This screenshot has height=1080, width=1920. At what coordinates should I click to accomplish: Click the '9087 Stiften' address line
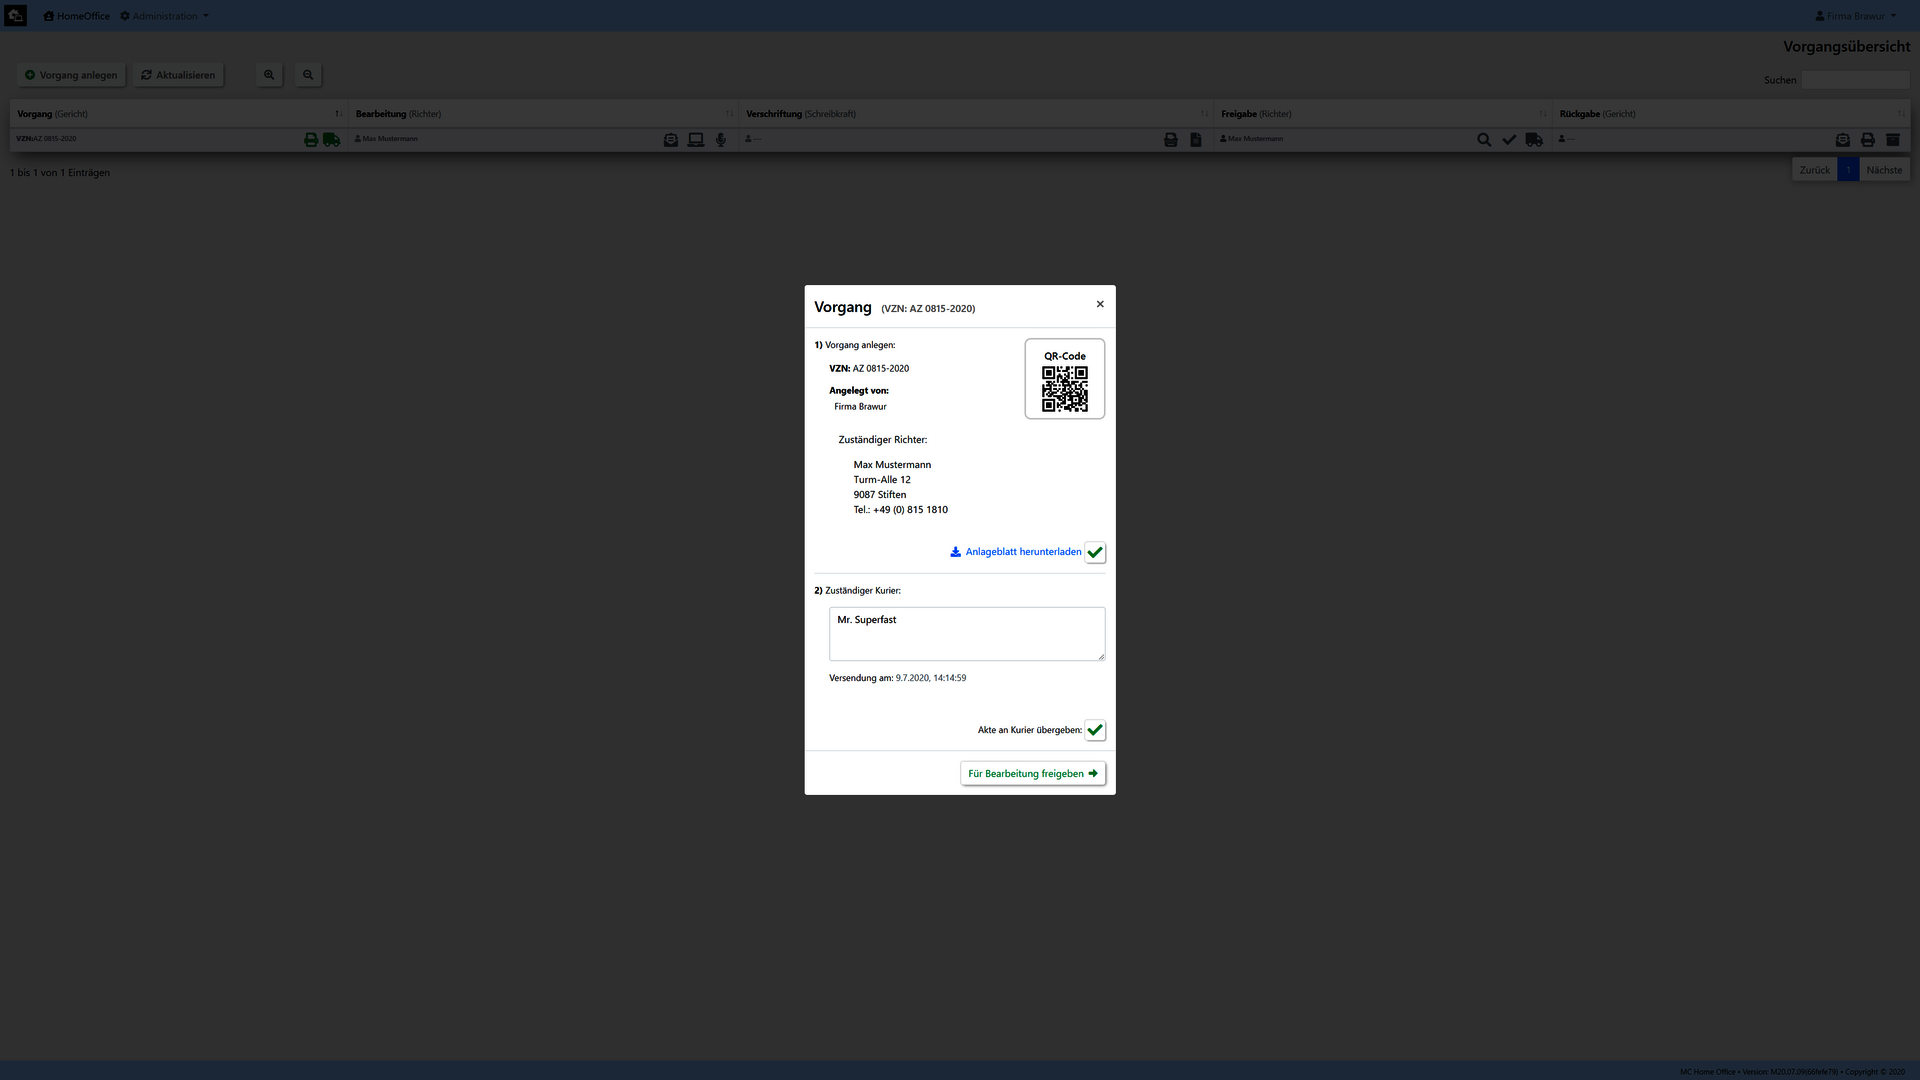tap(880, 495)
